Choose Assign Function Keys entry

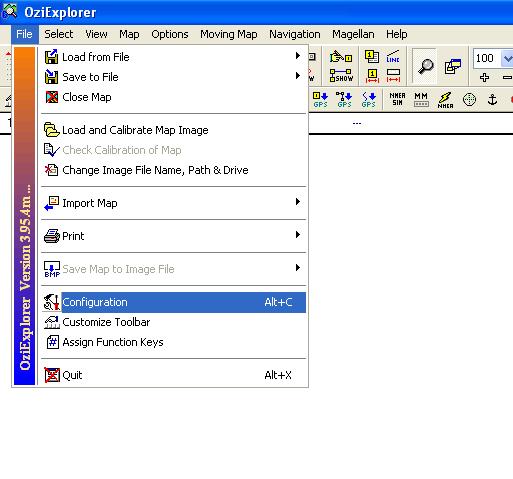(173, 342)
